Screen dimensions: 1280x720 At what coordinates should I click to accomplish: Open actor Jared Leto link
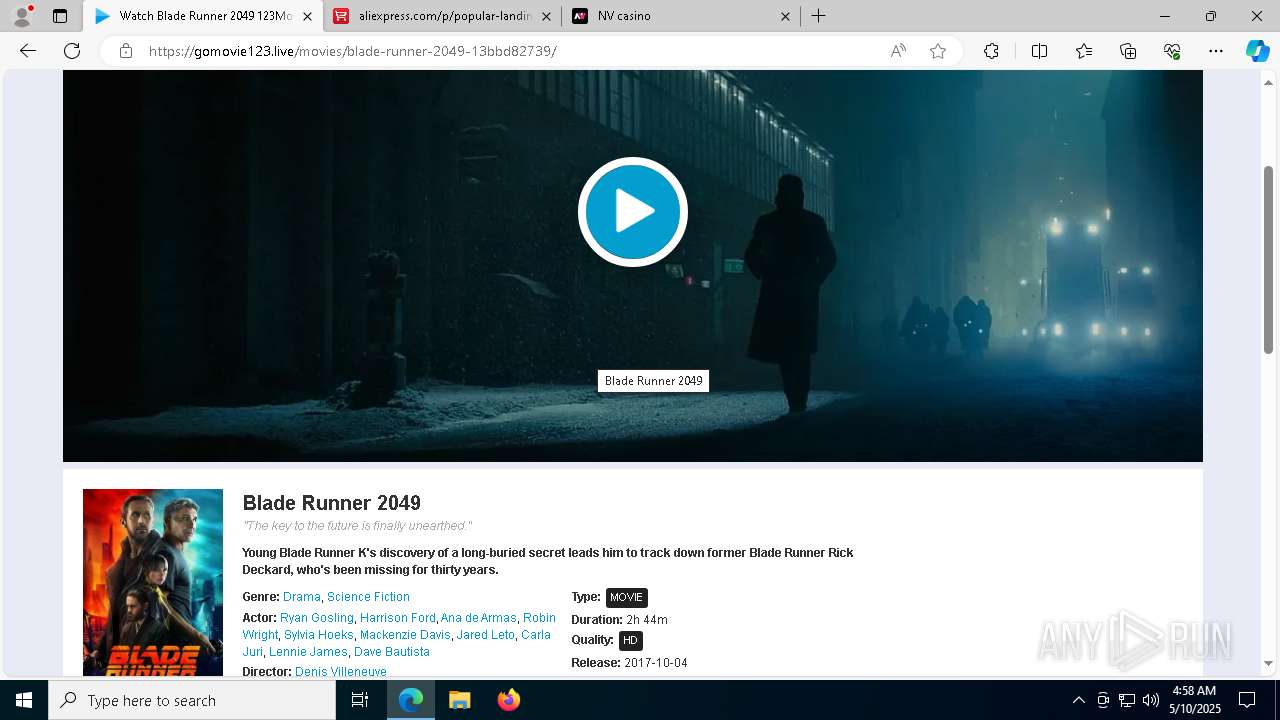click(486, 635)
